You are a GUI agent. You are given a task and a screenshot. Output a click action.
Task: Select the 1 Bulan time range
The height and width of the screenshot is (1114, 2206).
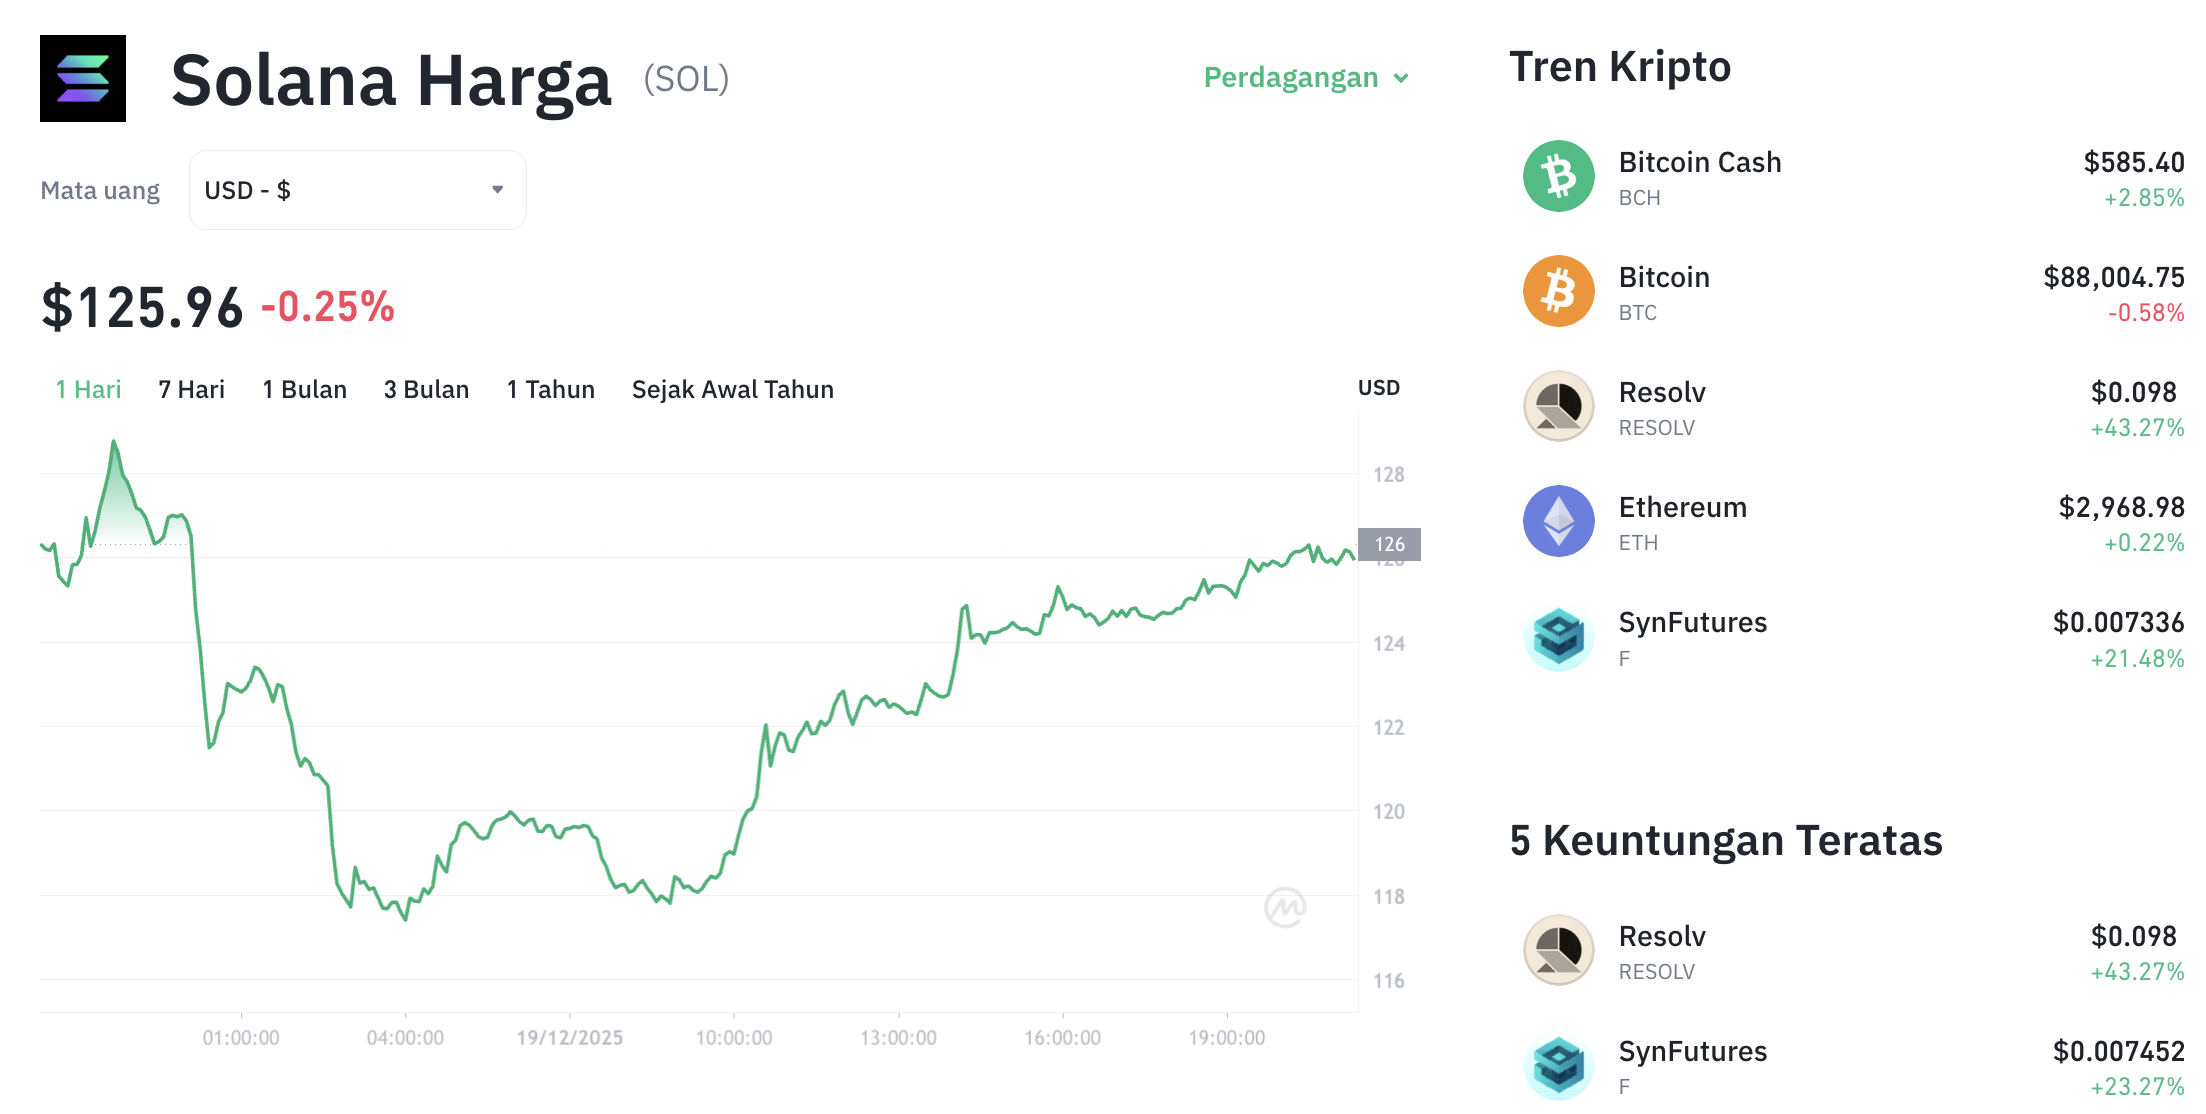[304, 389]
